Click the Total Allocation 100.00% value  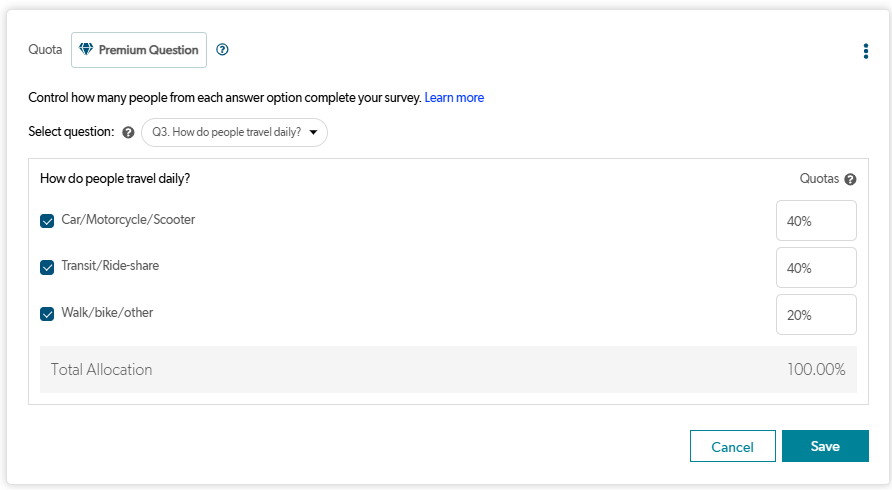(815, 370)
